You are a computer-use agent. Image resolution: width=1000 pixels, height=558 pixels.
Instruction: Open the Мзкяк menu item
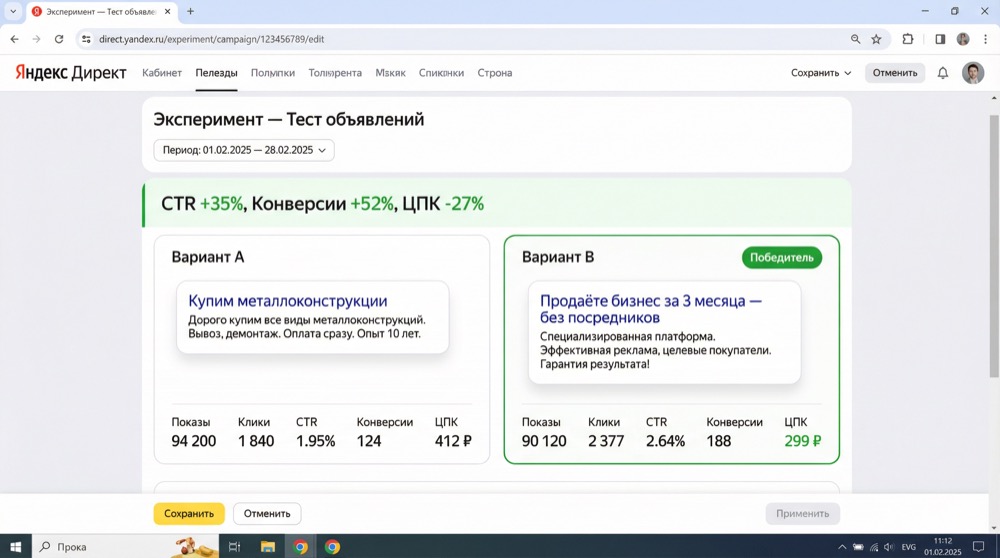coord(390,73)
